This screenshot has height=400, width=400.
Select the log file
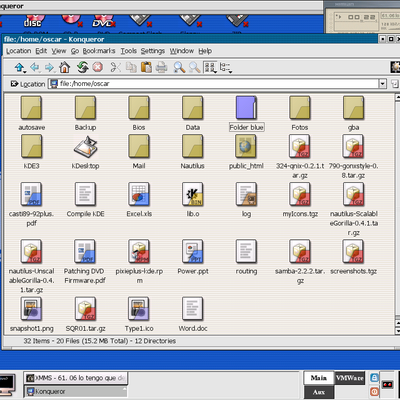click(x=246, y=199)
